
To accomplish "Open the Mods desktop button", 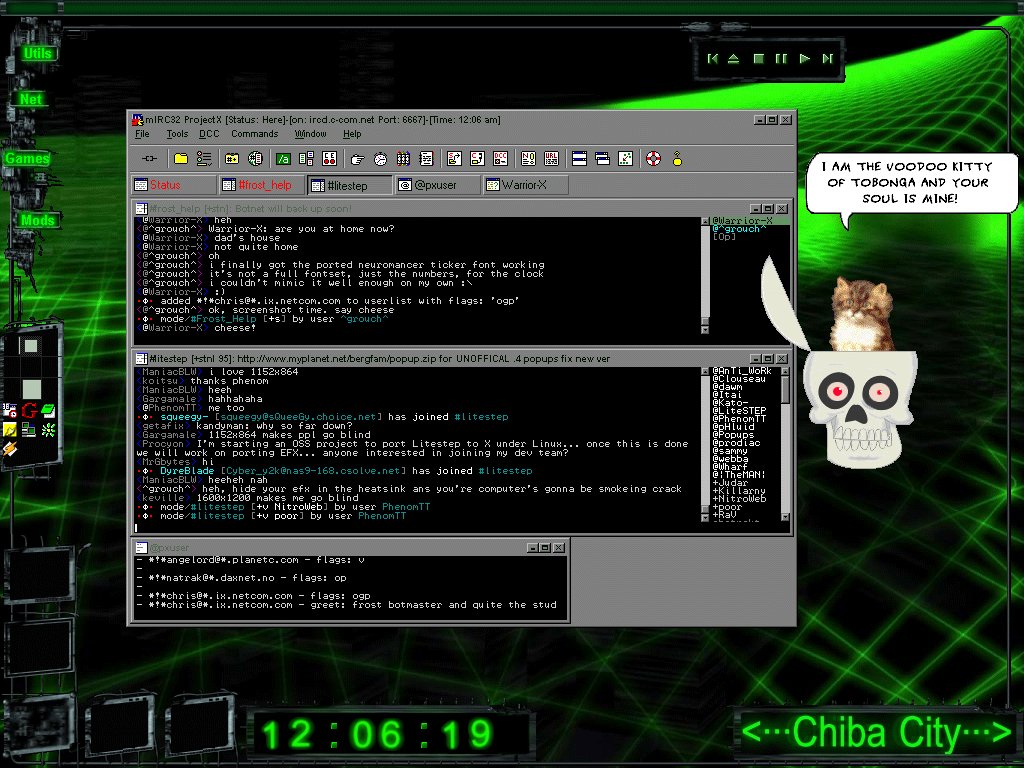I will click(37, 221).
